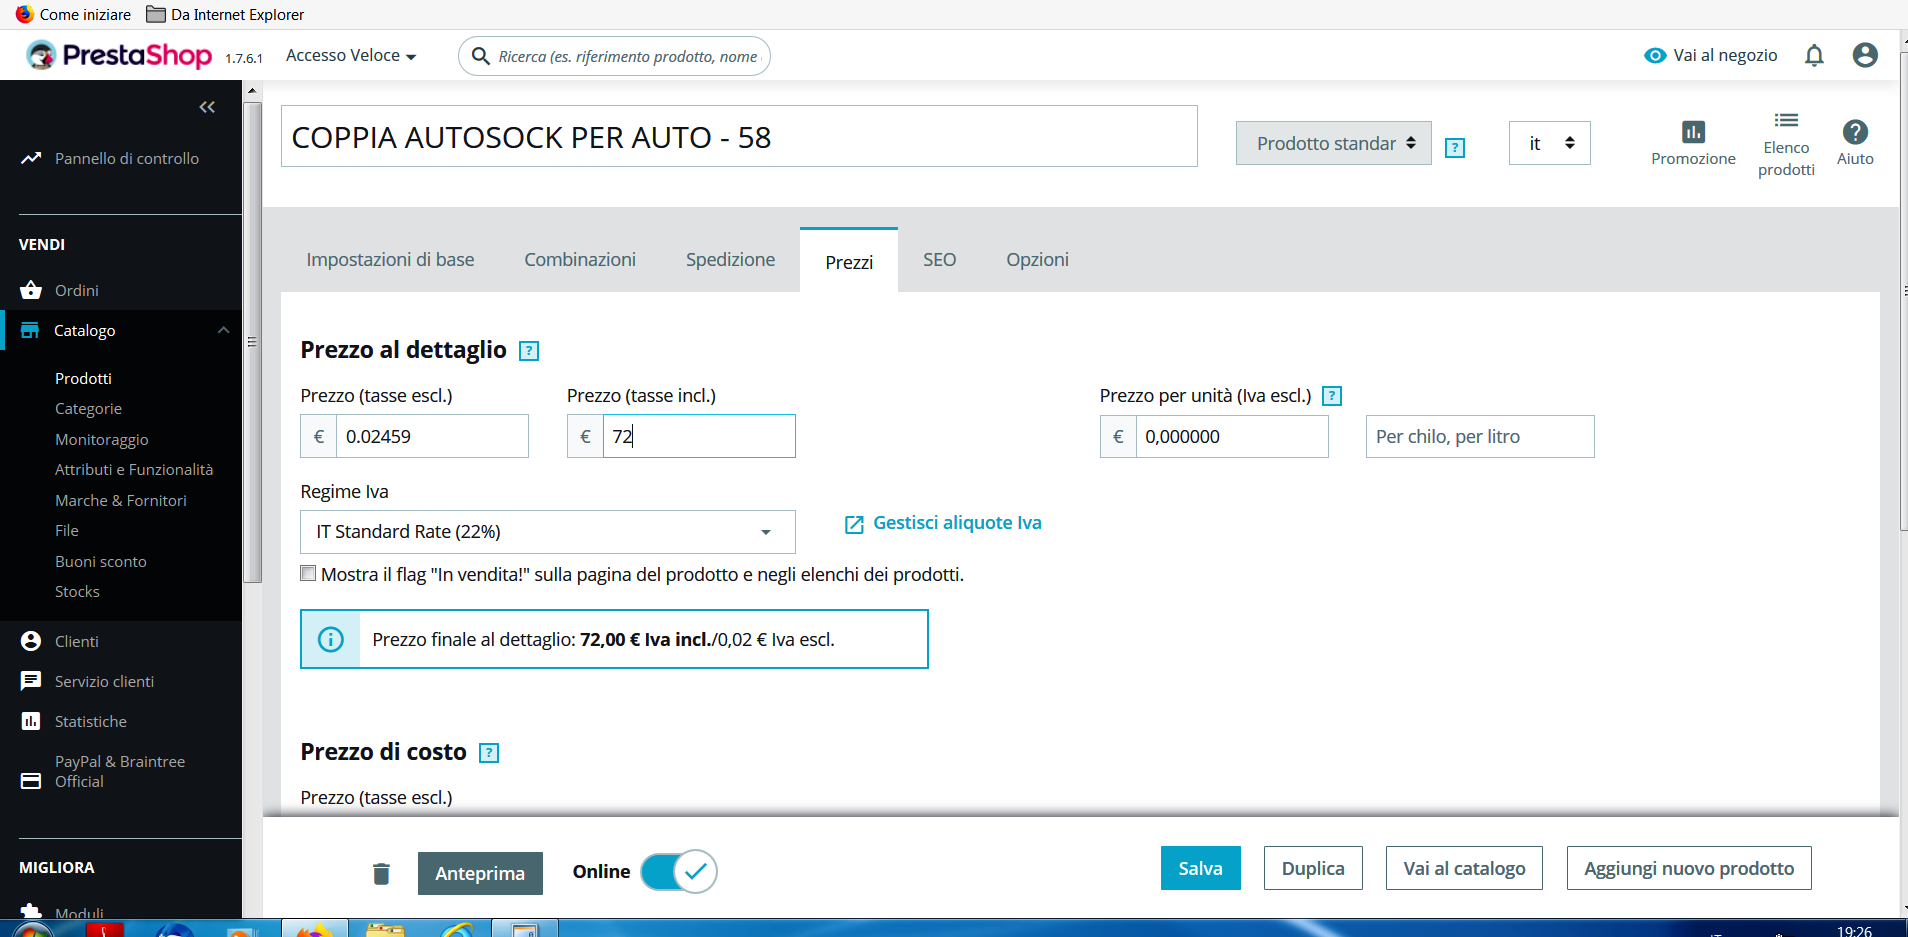1908x937 pixels.
Task: Switch to the Combinazioni tab
Action: (580, 260)
